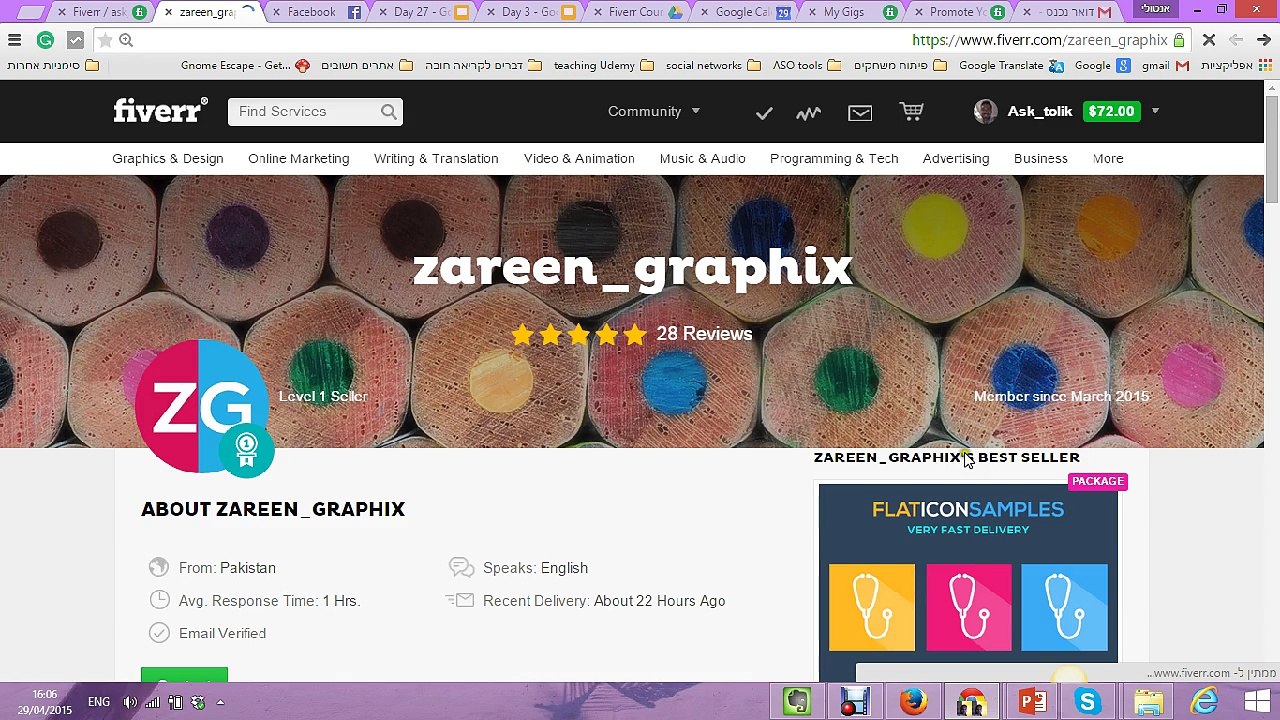The width and height of the screenshot is (1280, 720).
Task: Click the volume speaker tray icon
Action: click(130, 702)
